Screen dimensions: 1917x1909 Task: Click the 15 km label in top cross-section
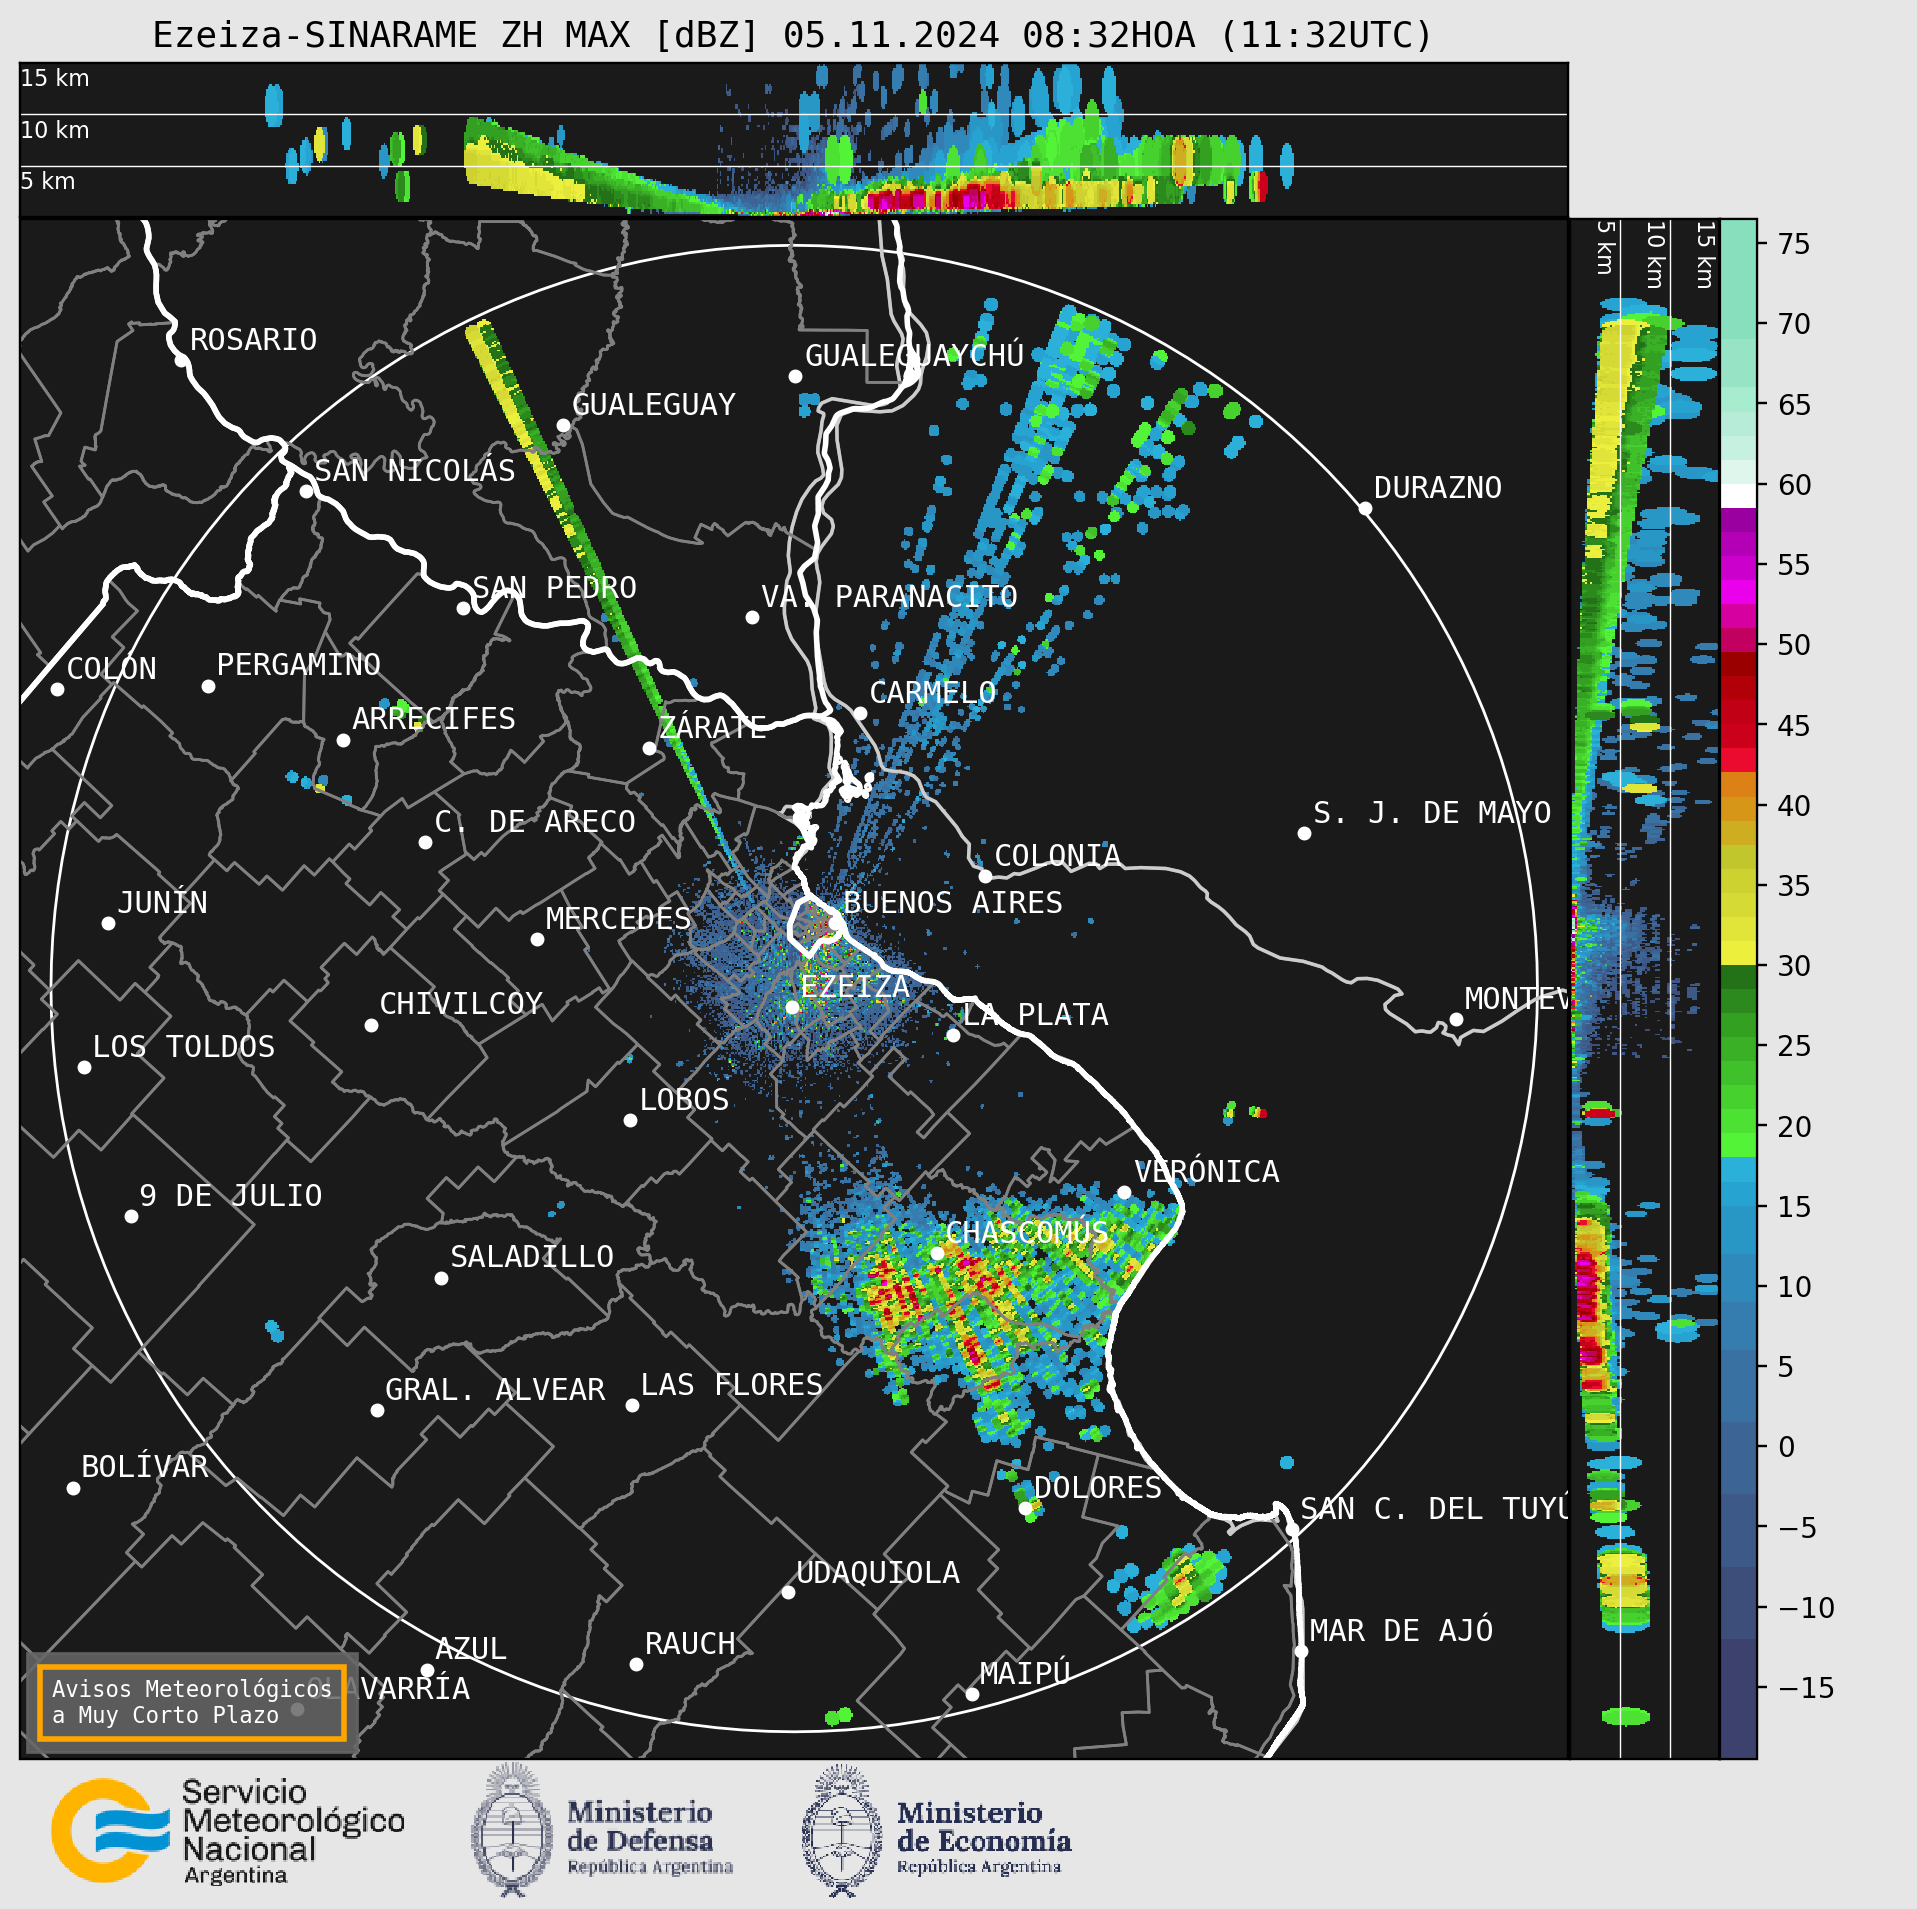click(x=55, y=78)
